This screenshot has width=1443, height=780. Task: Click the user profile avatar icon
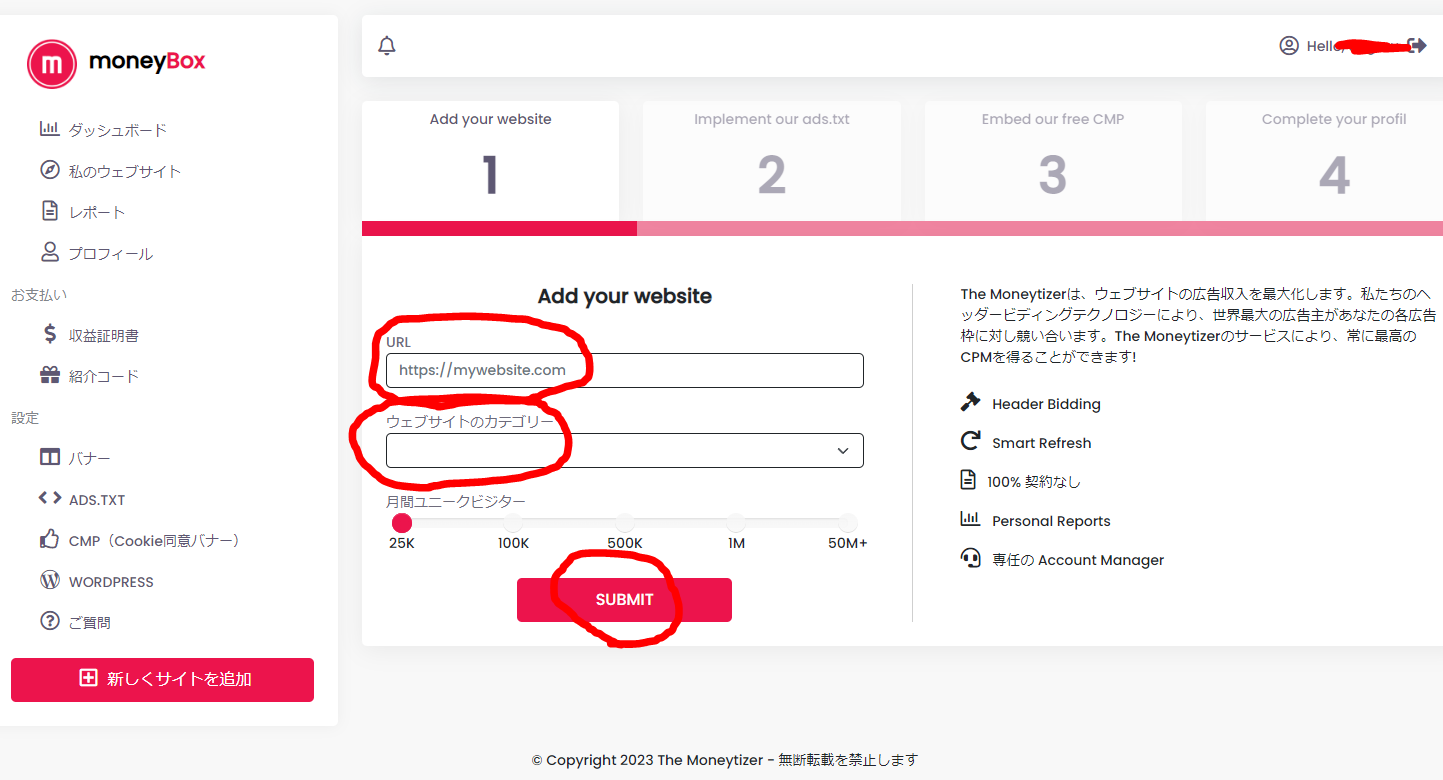[1288, 45]
